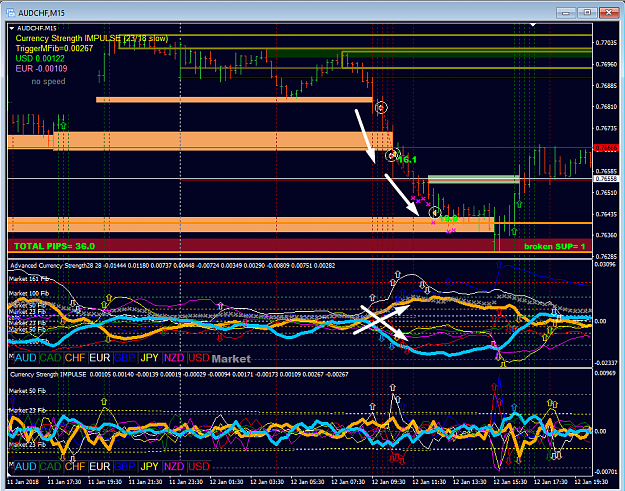Viewport: 625px width, 491px height.
Task: Select GBP in the Advanced Currency Strength legend
Action: [125, 358]
